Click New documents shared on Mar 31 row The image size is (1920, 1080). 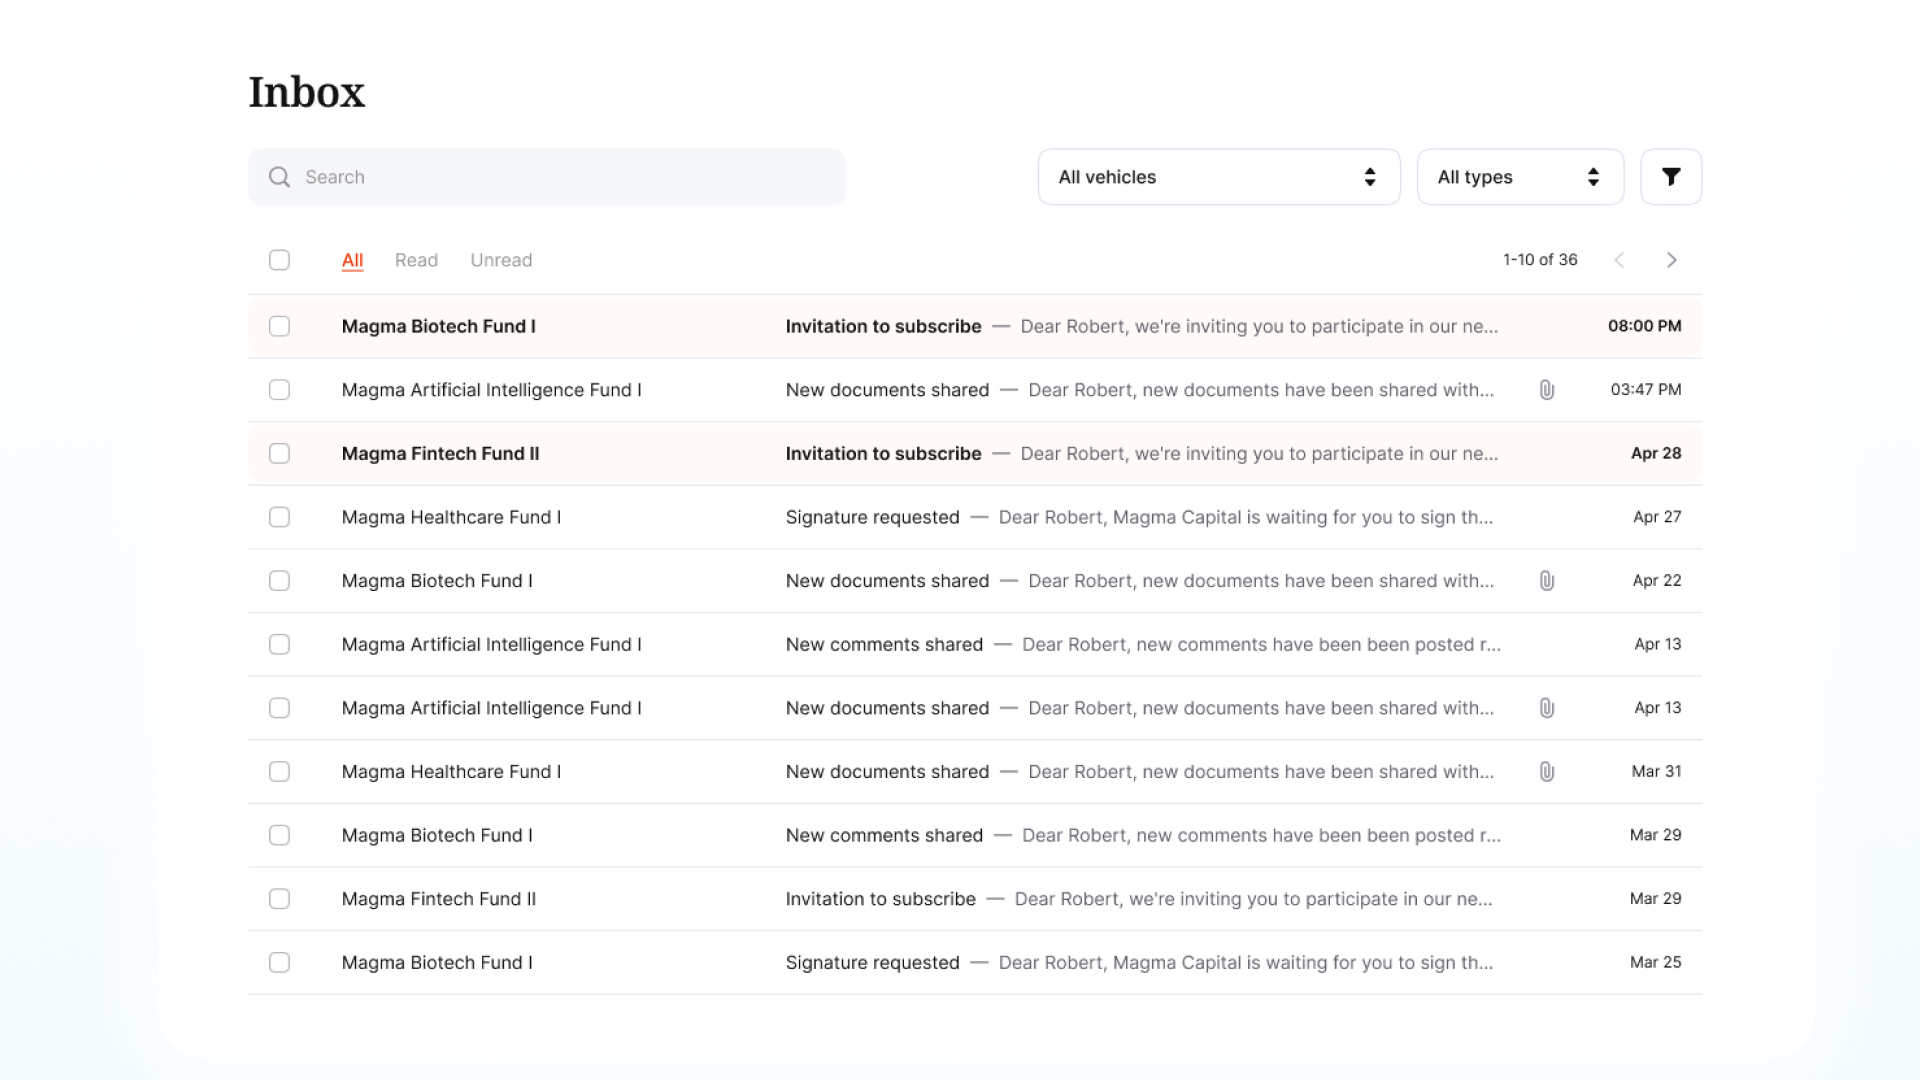[x=887, y=772]
